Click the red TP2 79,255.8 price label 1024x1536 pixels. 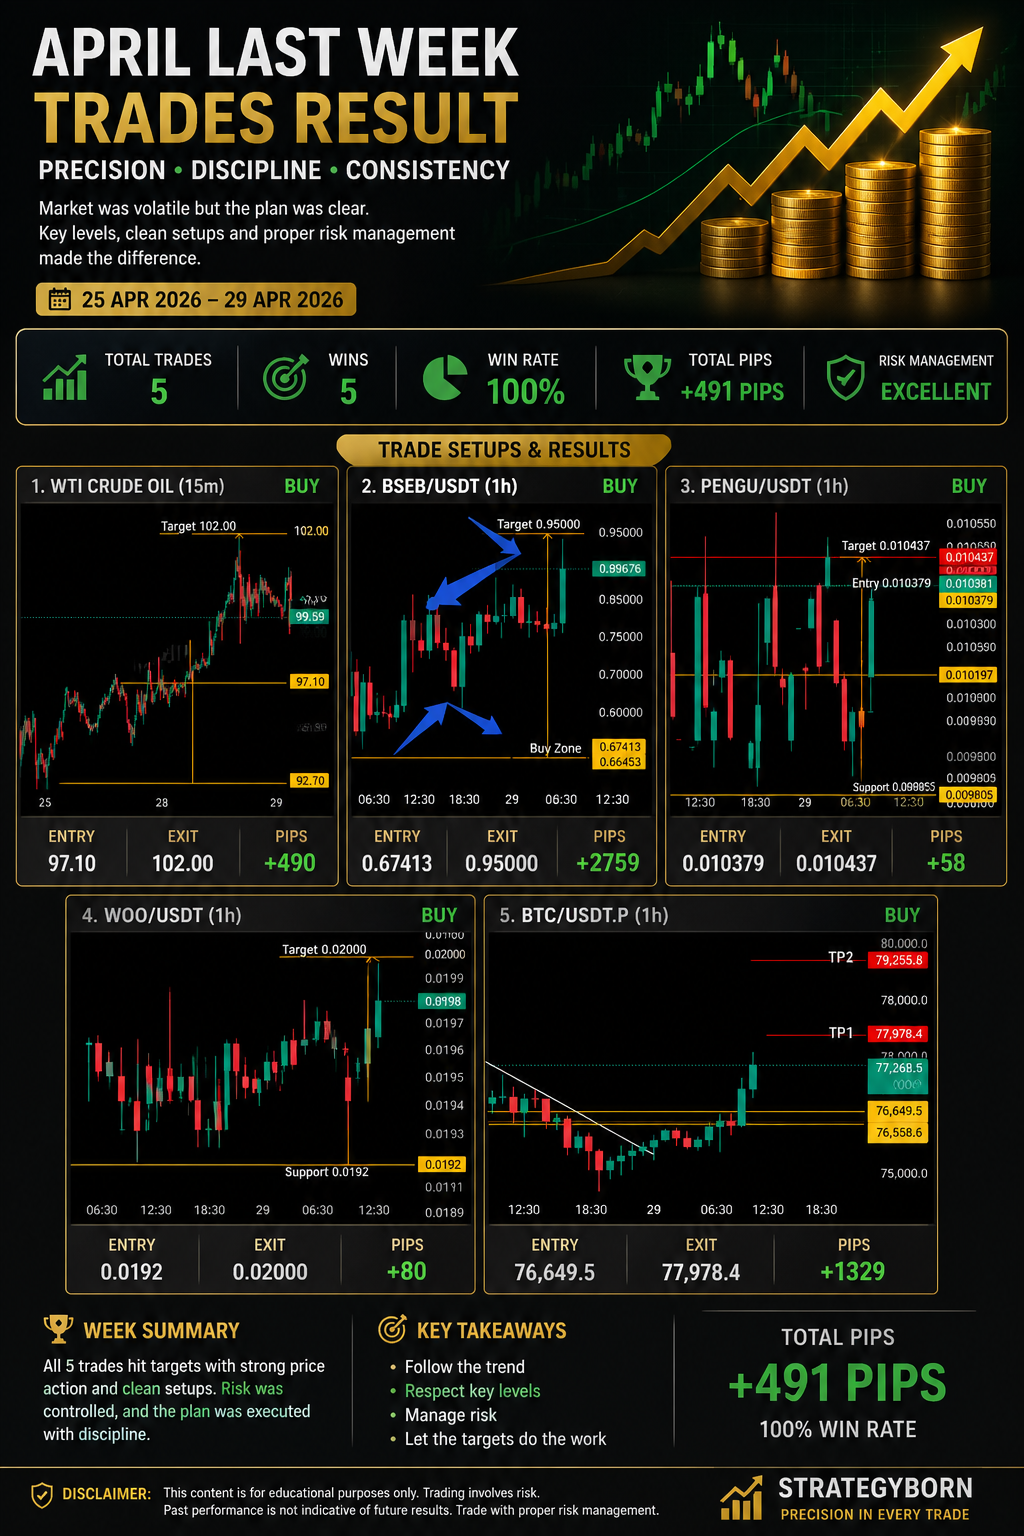899,960
